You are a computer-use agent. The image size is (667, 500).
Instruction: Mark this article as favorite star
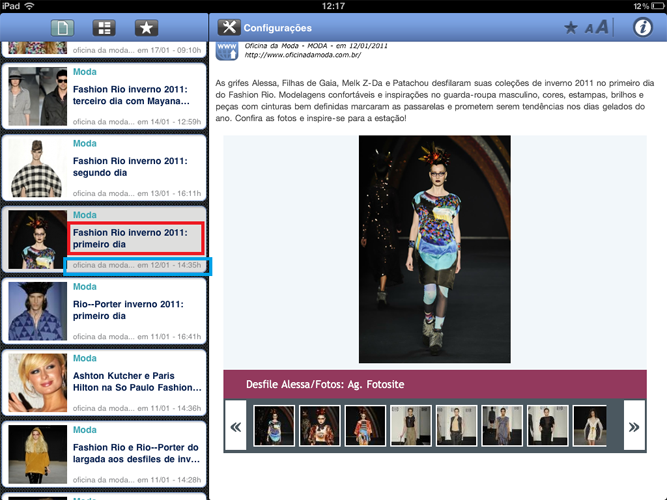pos(570,28)
